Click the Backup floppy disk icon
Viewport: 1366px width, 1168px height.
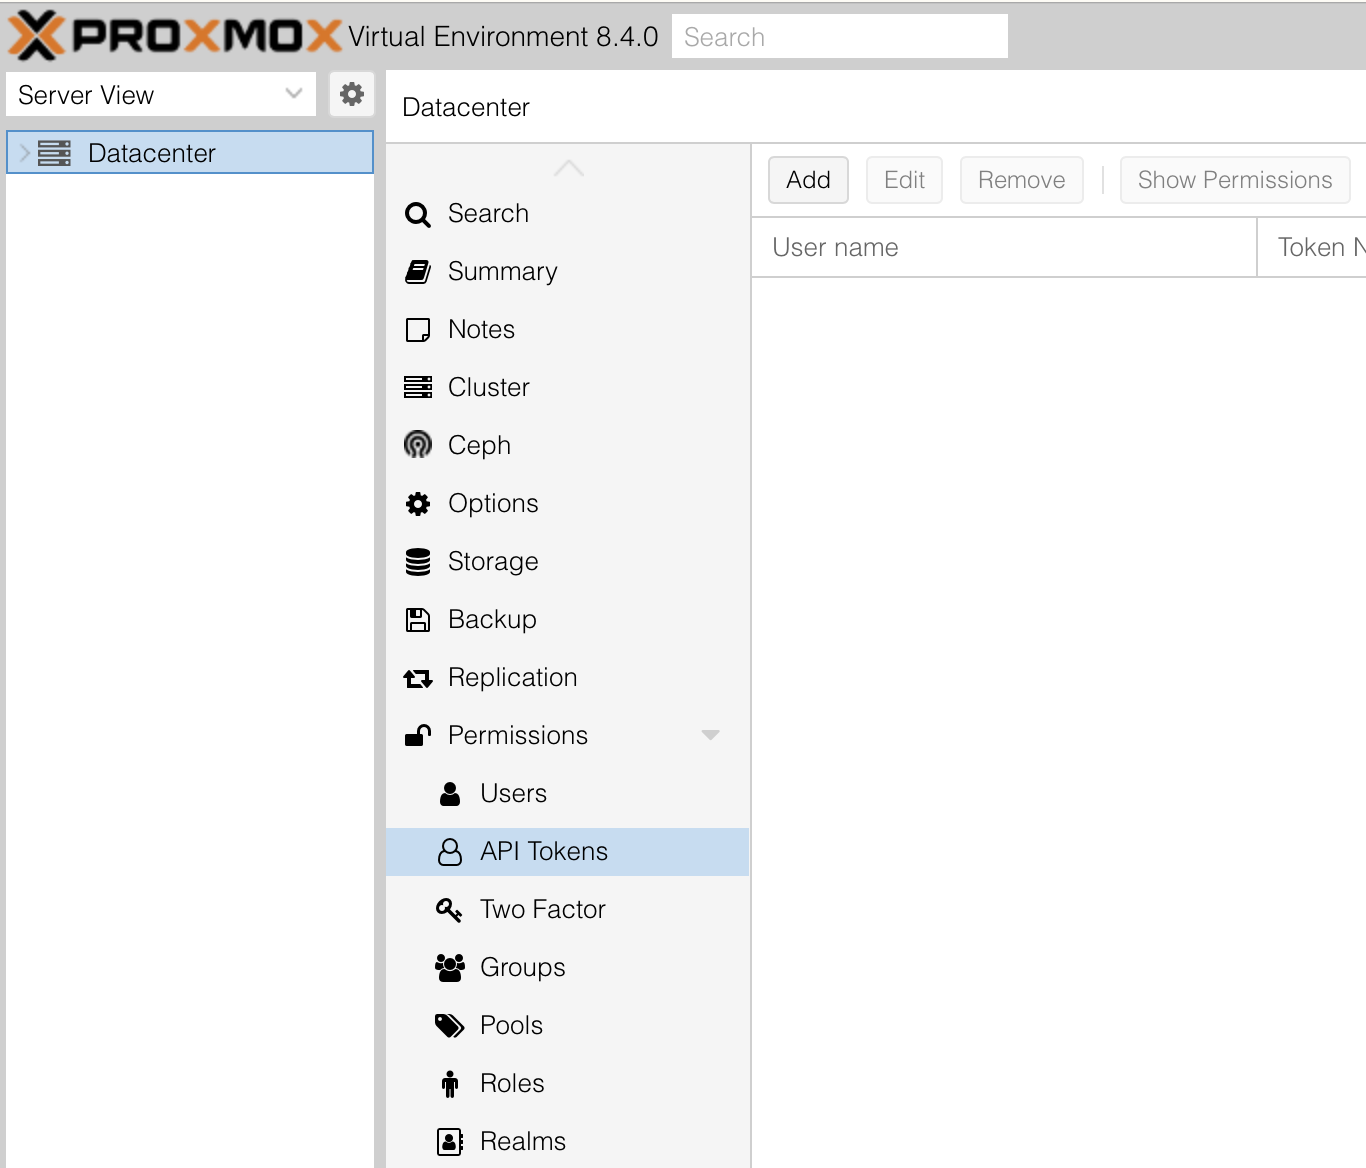pyautogui.click(x=418, y=619)
